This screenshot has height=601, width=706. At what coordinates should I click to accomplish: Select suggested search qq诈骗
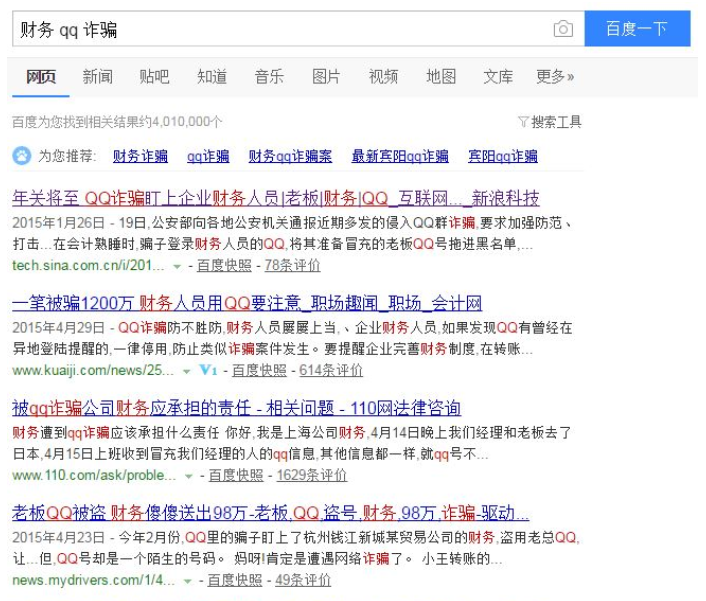208,156
